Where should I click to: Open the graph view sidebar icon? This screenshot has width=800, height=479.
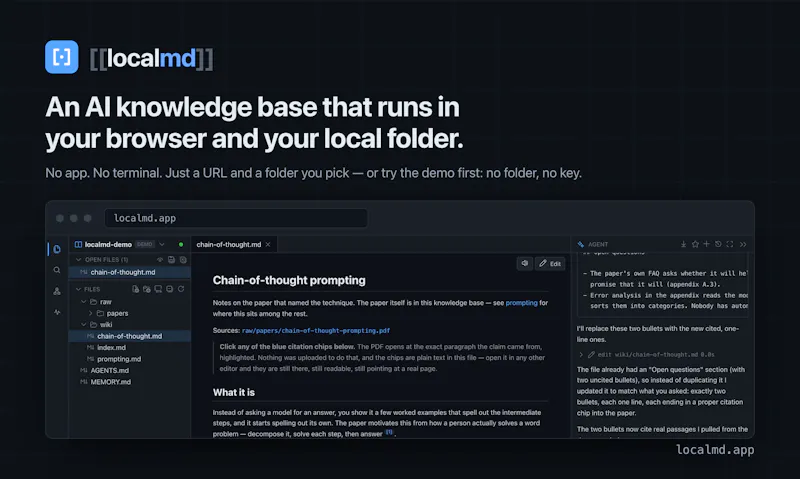pyautogui.click(x=57, y=291)
